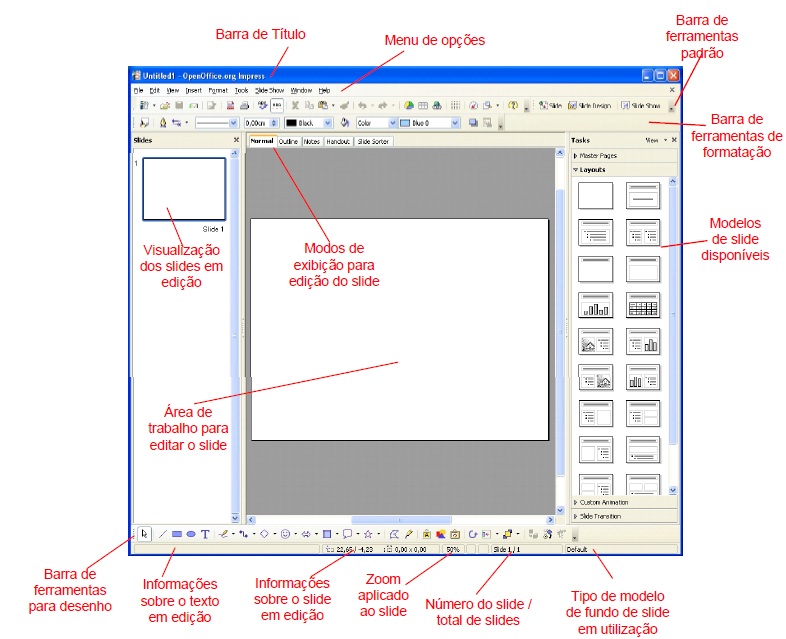786x639 pixels.
Task: Switch to the Notes tab
Action: tap(312, 142)
